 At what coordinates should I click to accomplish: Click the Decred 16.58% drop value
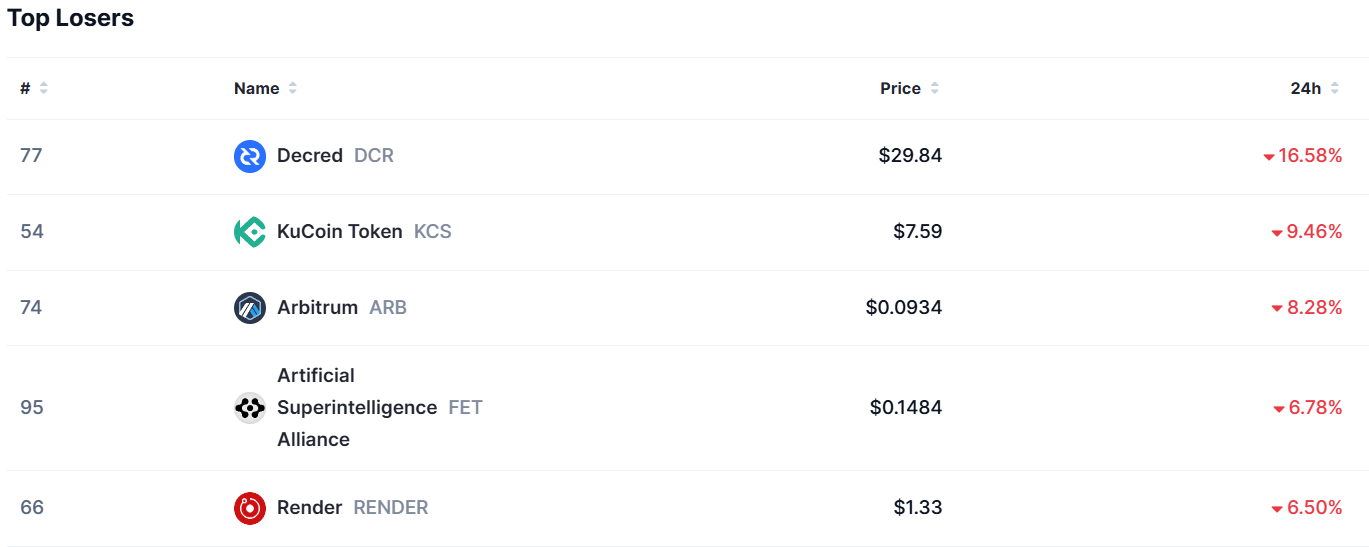(1309, 156)
